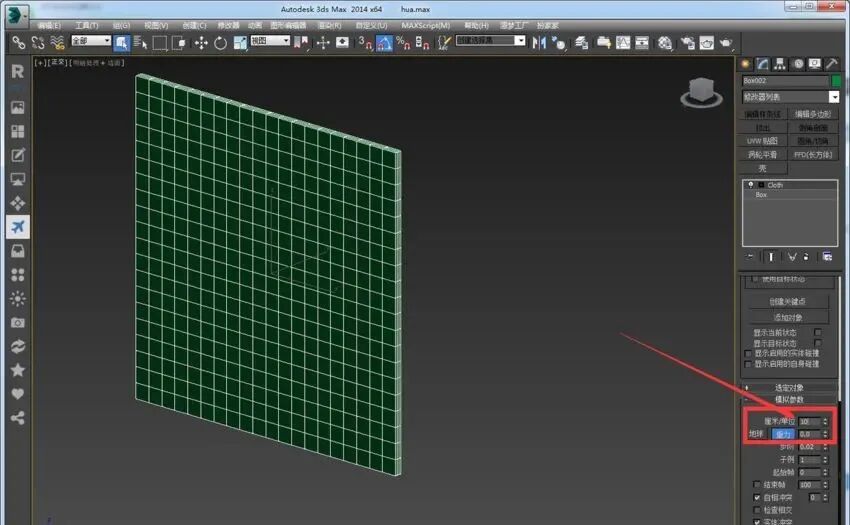The image size is (850, 525).
Task: Activate the Select and Rotate tool
Action: (x=220, y=43)
